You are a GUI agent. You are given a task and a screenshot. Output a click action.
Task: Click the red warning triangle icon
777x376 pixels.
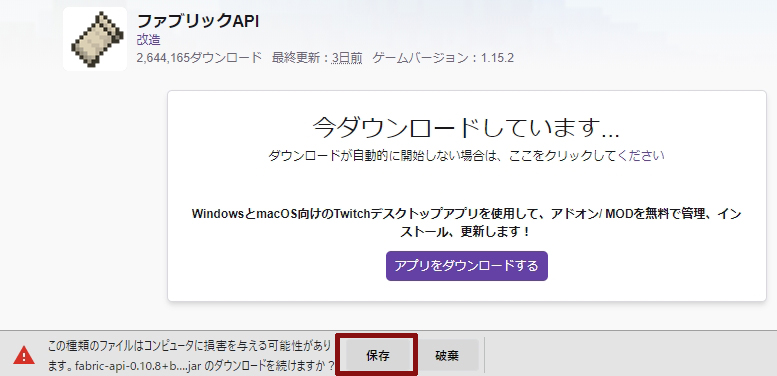[x=24, y=355]
